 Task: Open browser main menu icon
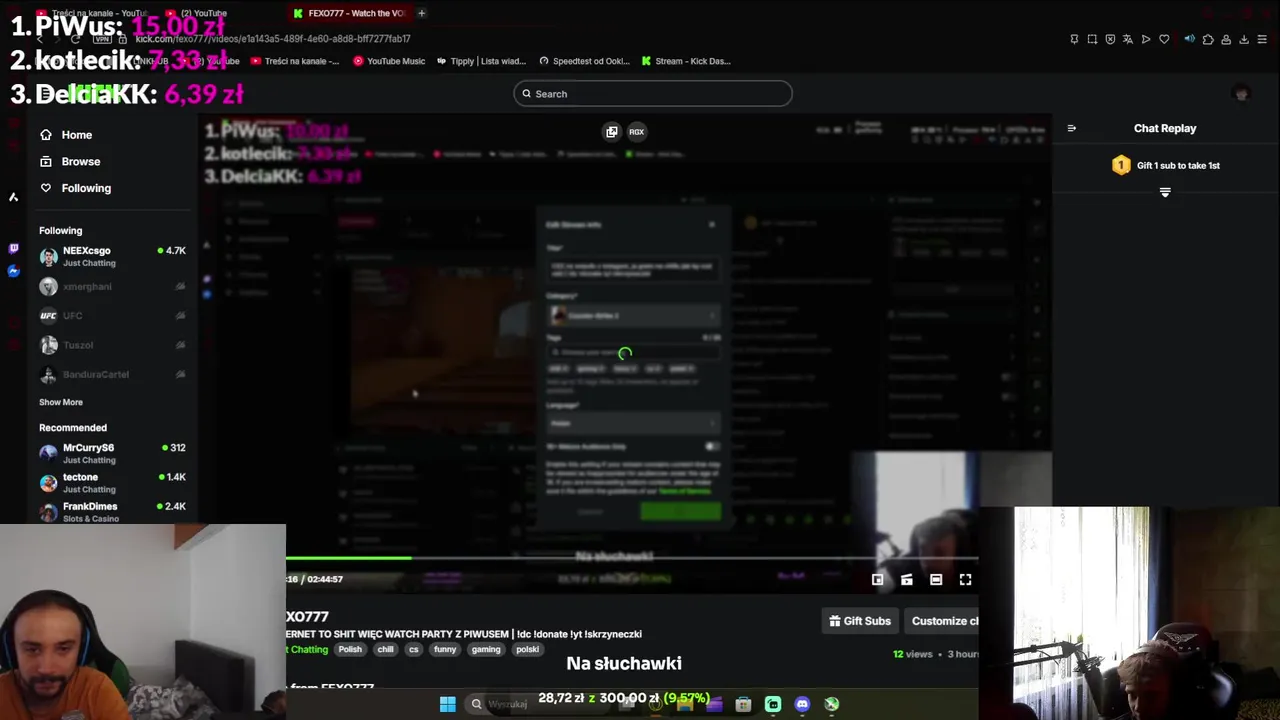(1262, 39)
